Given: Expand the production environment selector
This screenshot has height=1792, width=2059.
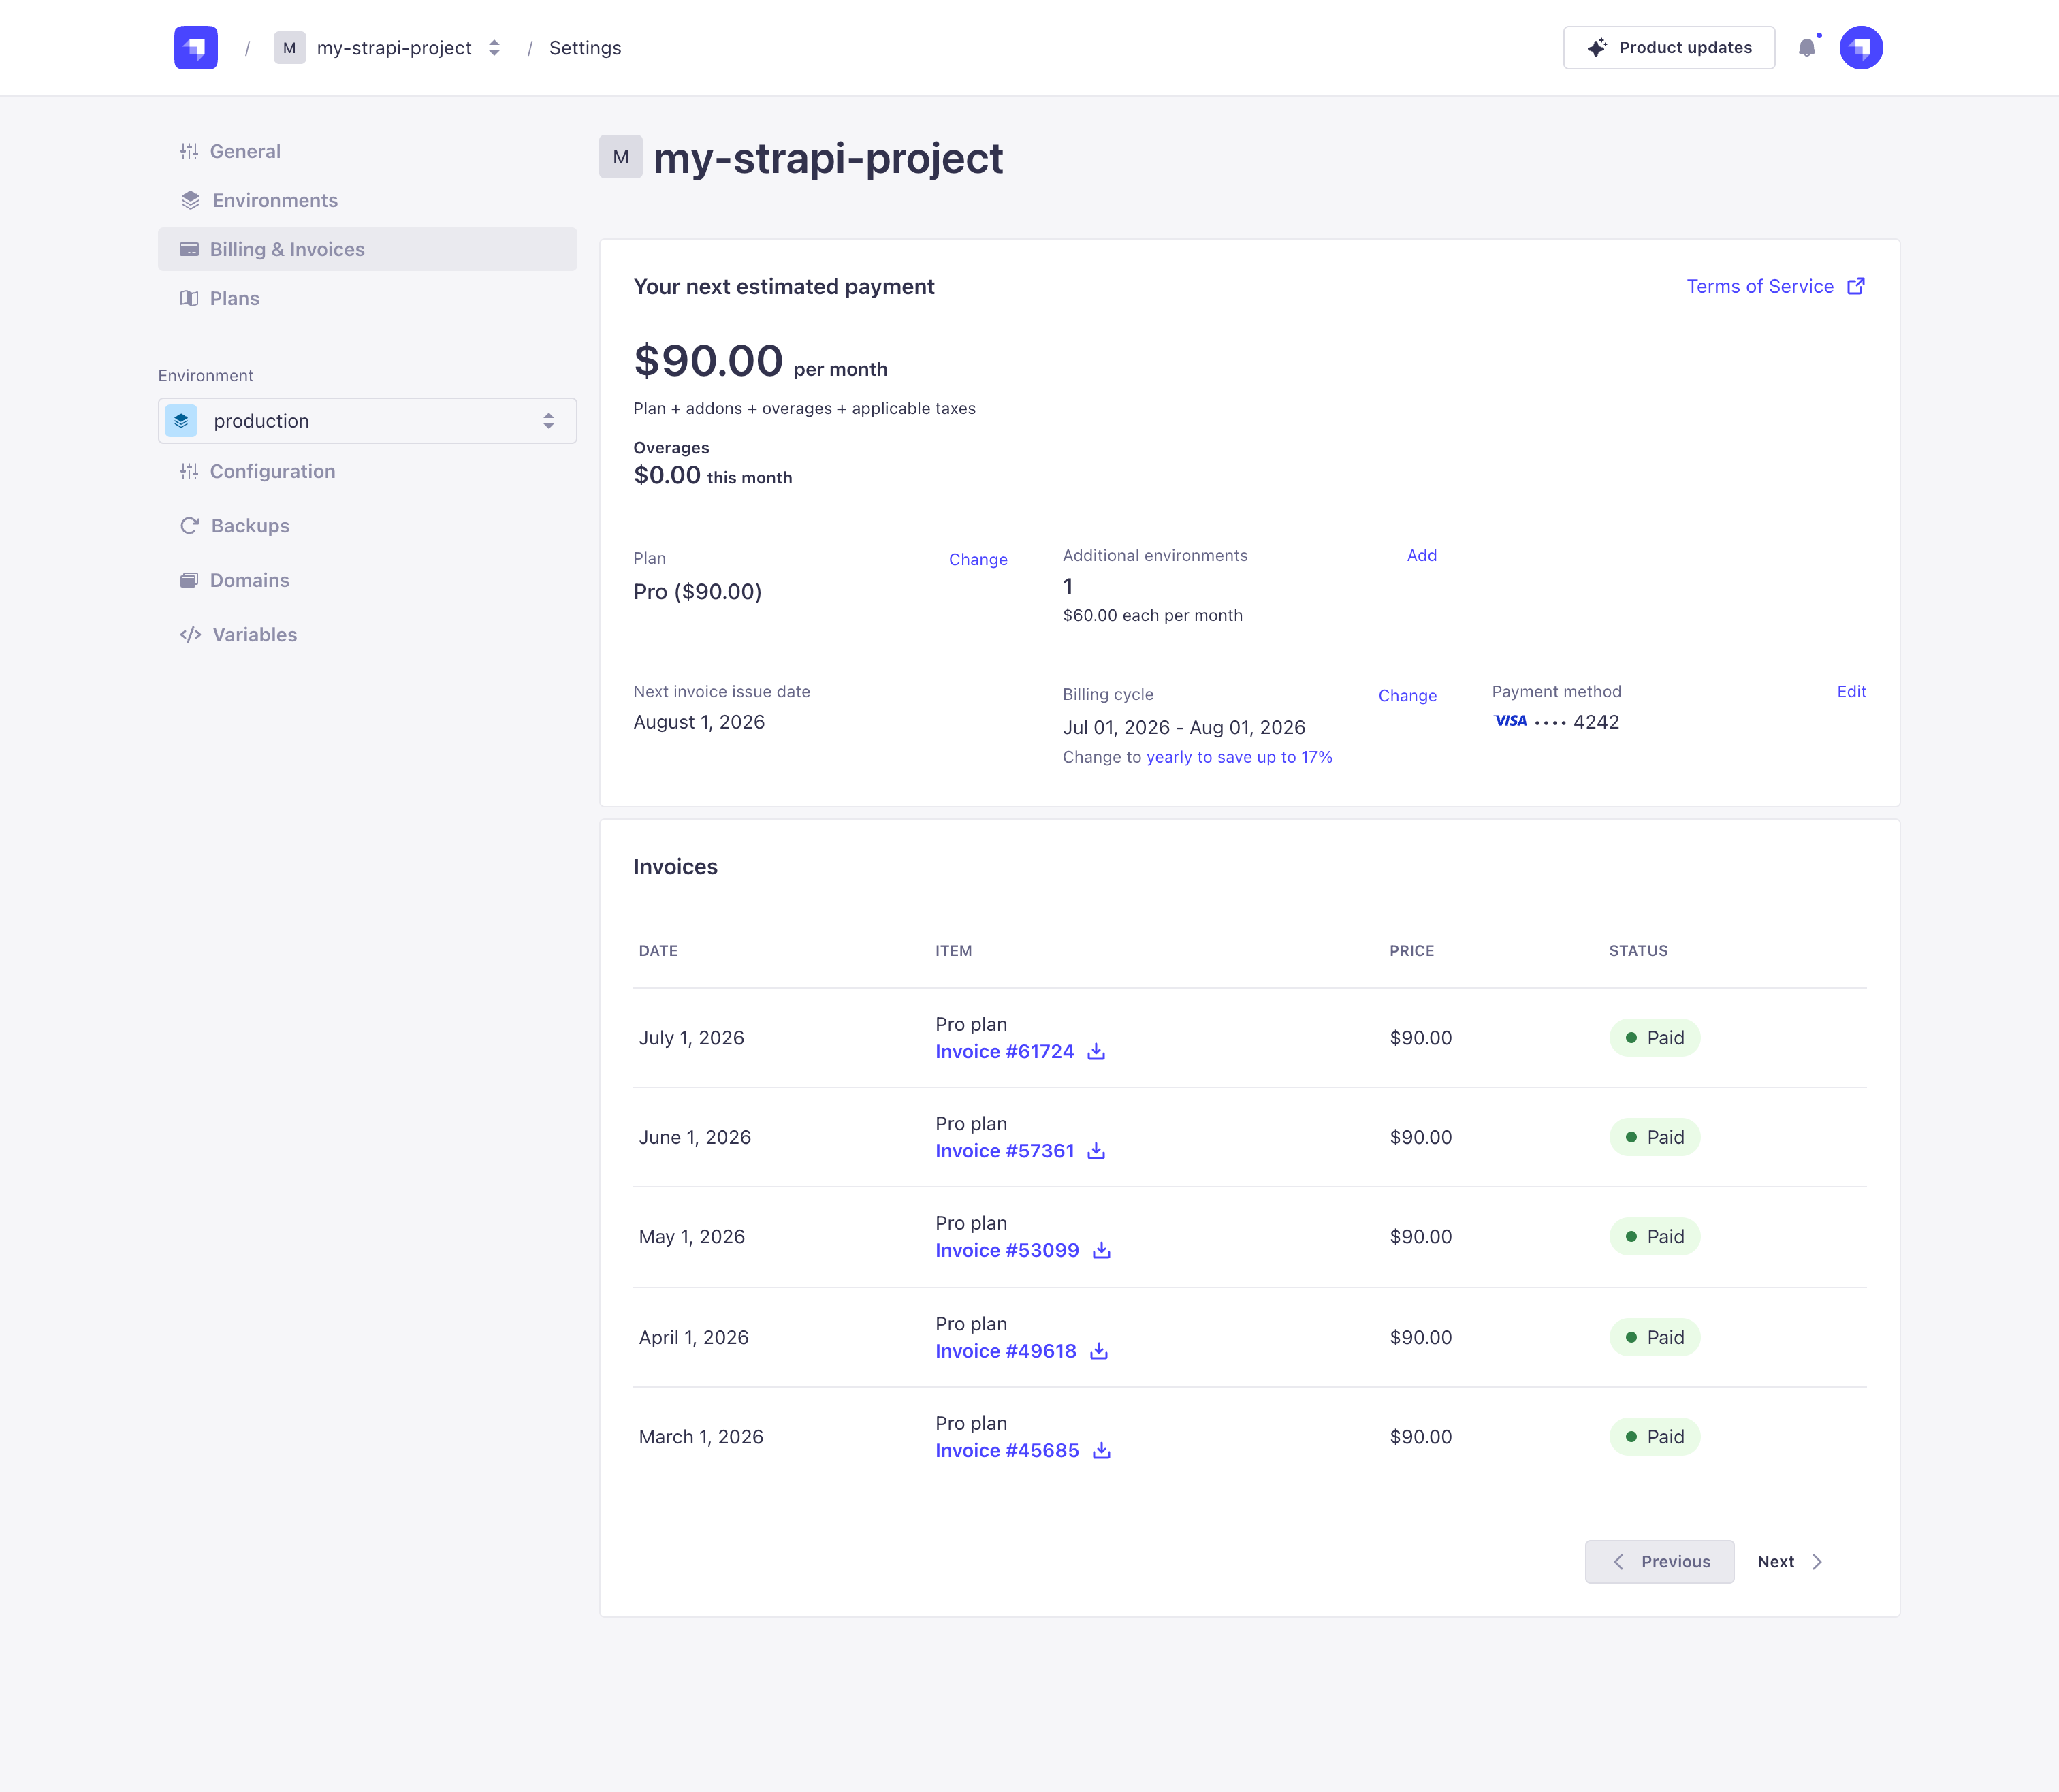Looking at the screenshot, I should coord(367,421).
